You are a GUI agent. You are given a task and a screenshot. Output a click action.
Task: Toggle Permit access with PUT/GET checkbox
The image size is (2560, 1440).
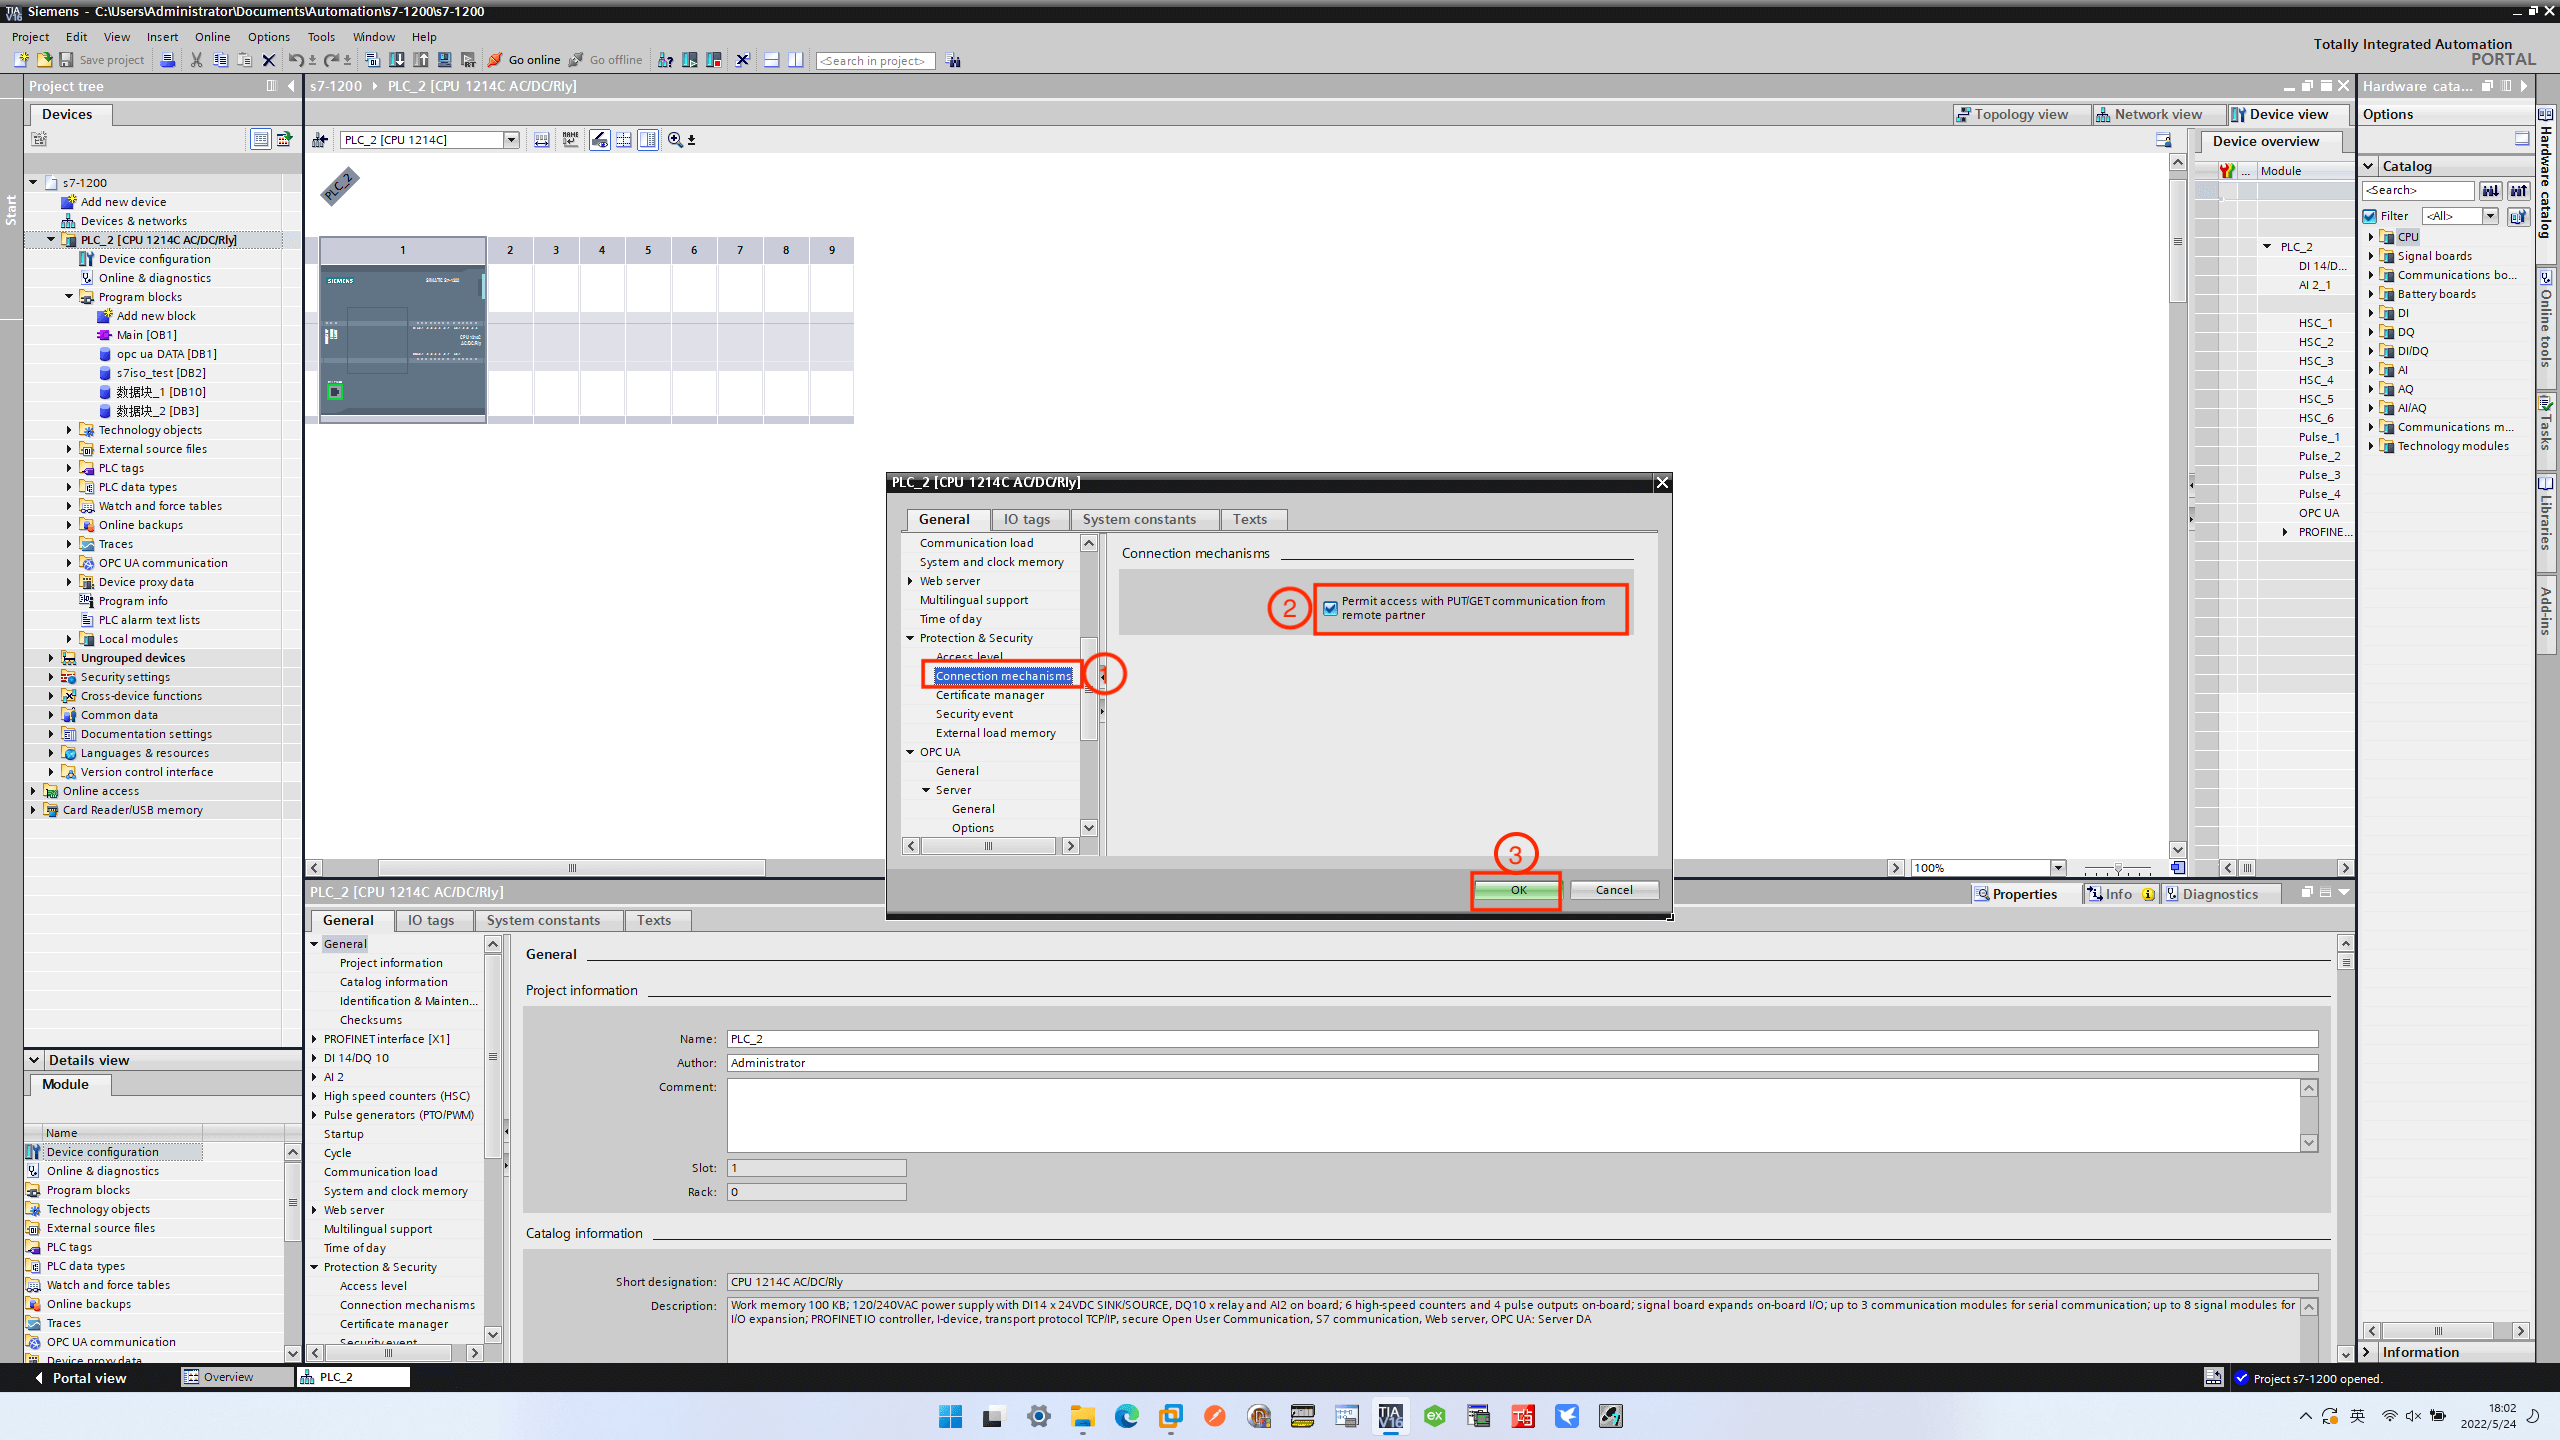(1330, 608)
